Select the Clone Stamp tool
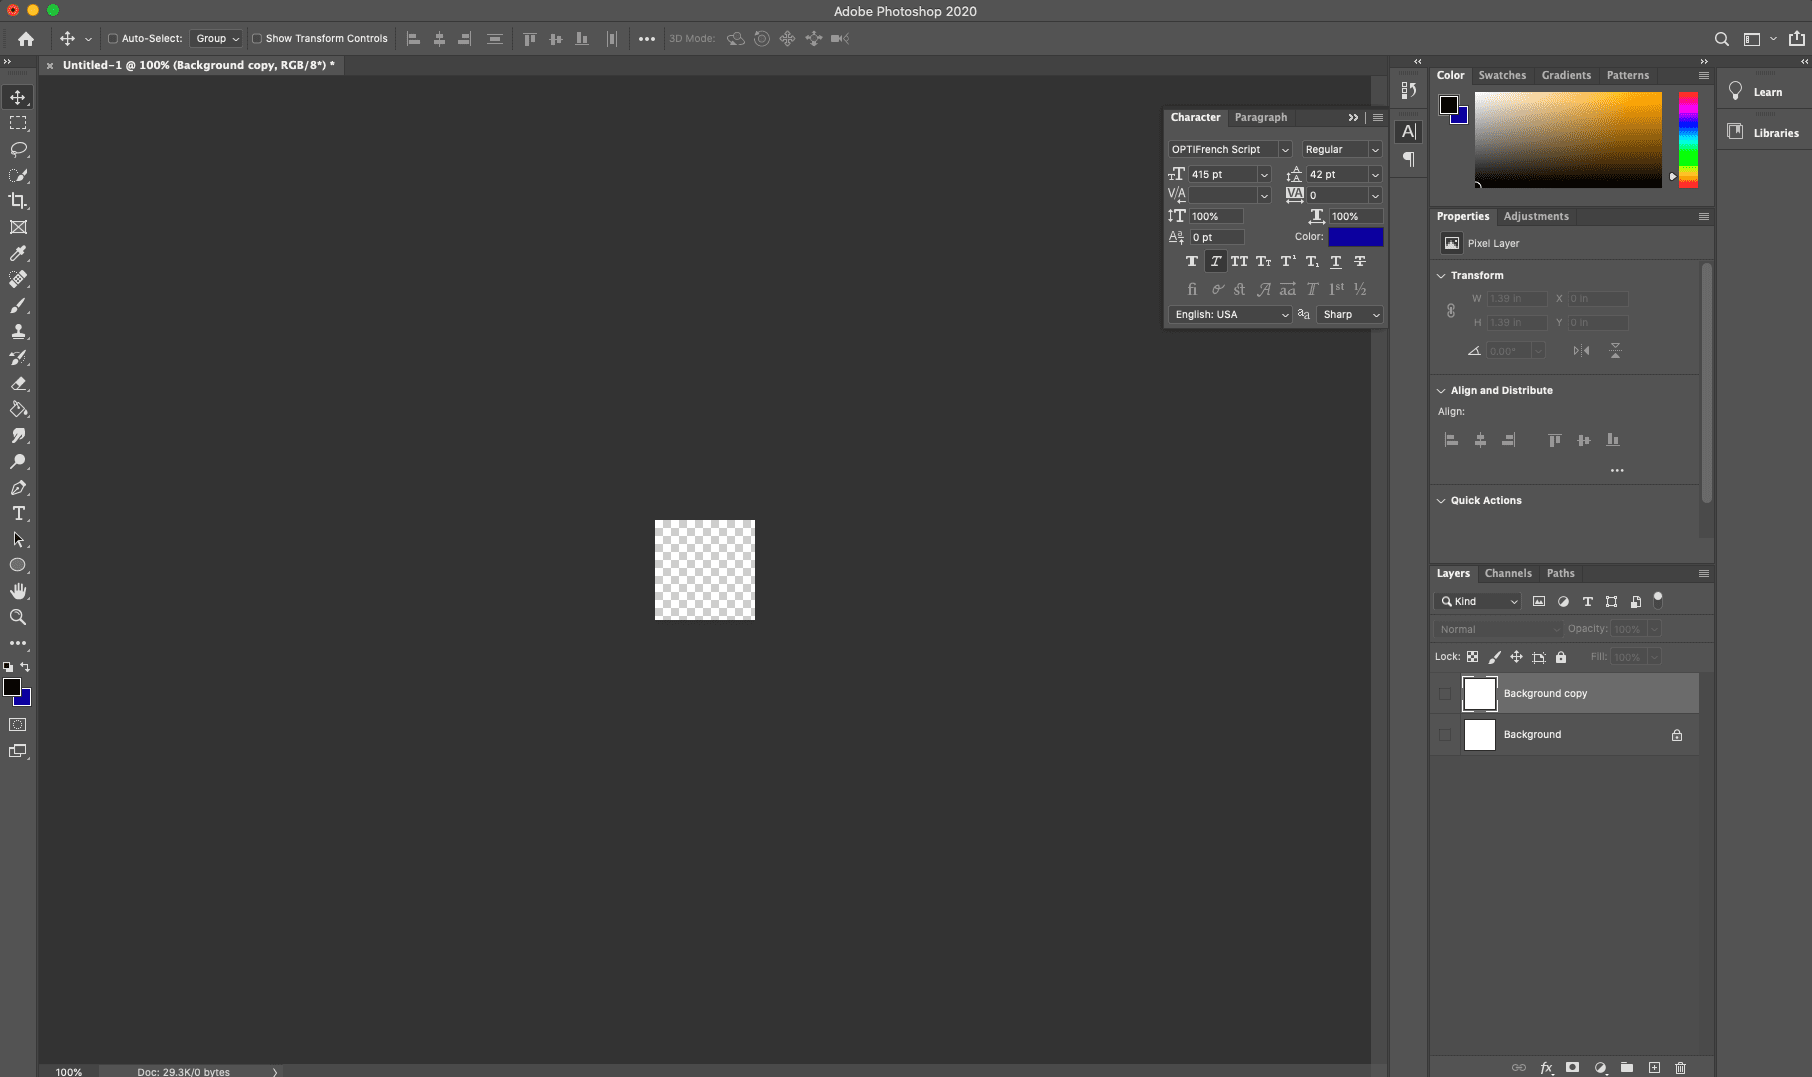The height and width of the screenshot is (1077, 1812). tap(18, 332)
